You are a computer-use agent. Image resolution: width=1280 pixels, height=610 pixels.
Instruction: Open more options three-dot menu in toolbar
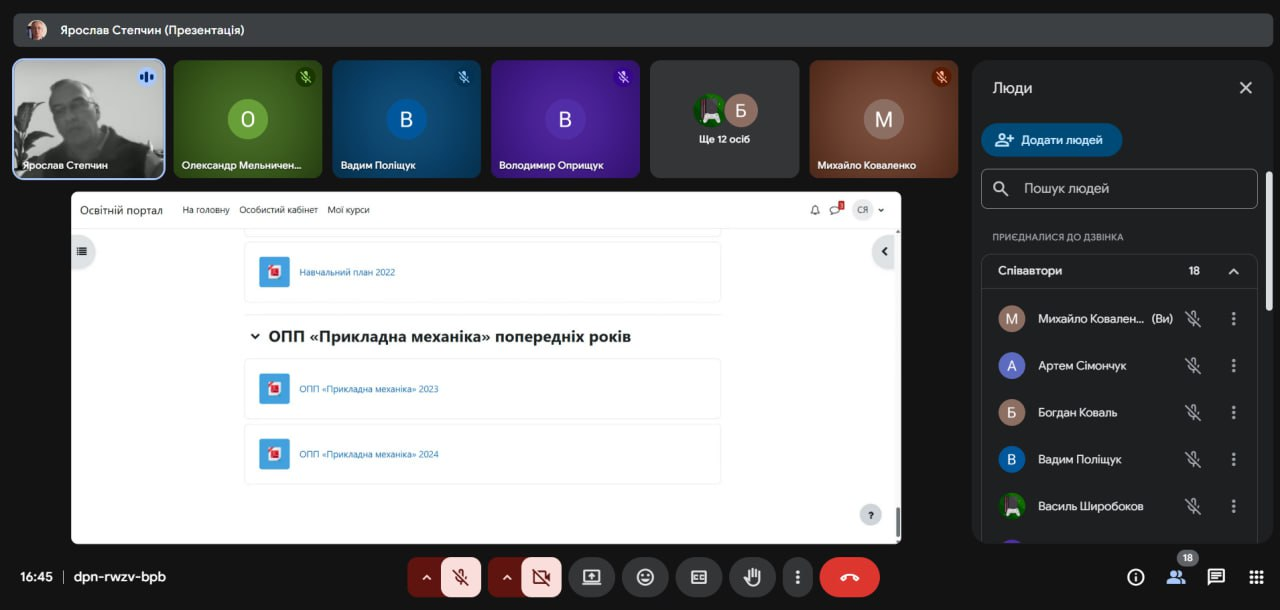tap(797, 577)
